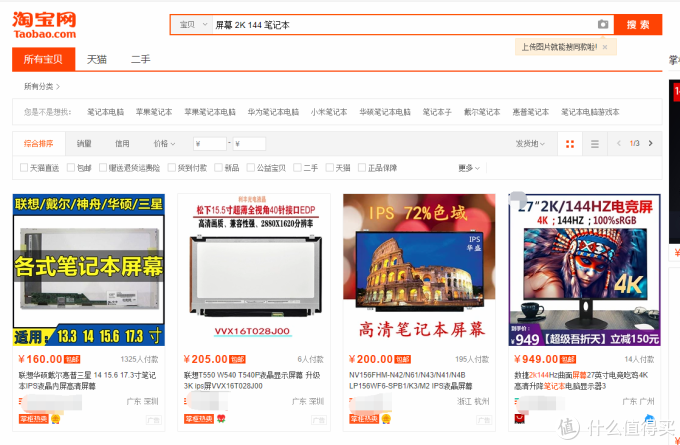Viewport: 680px width, 445px height.
Task: Go to previous results page arrow
Action: tap(618, 143)
